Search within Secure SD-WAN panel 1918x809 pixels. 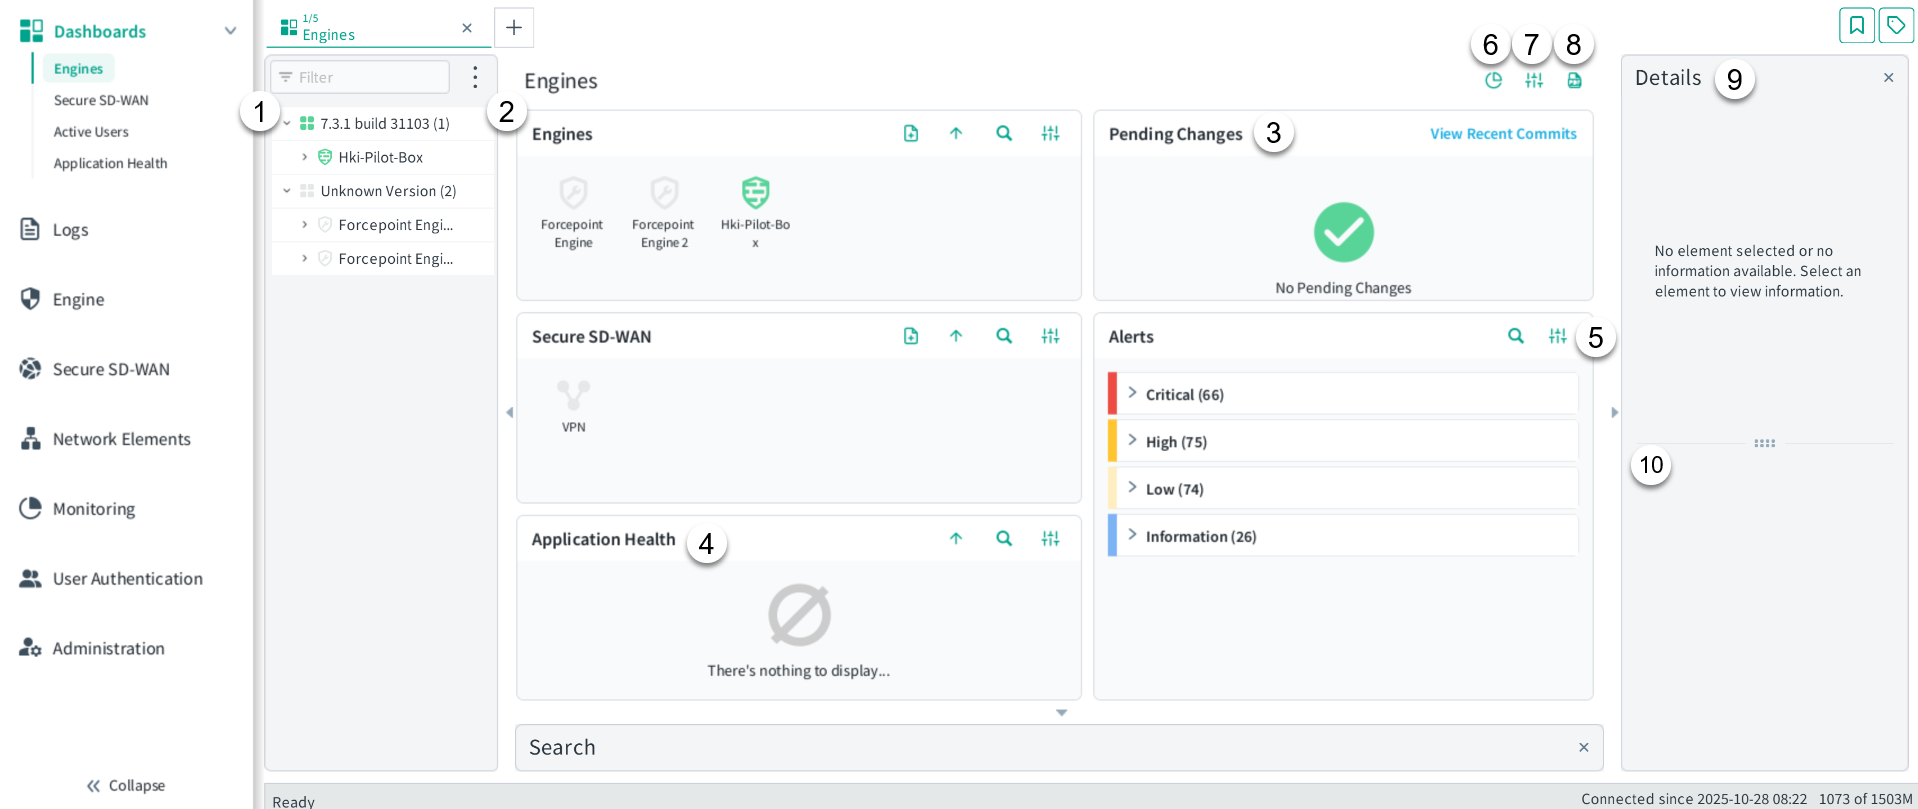[1004, 336]
